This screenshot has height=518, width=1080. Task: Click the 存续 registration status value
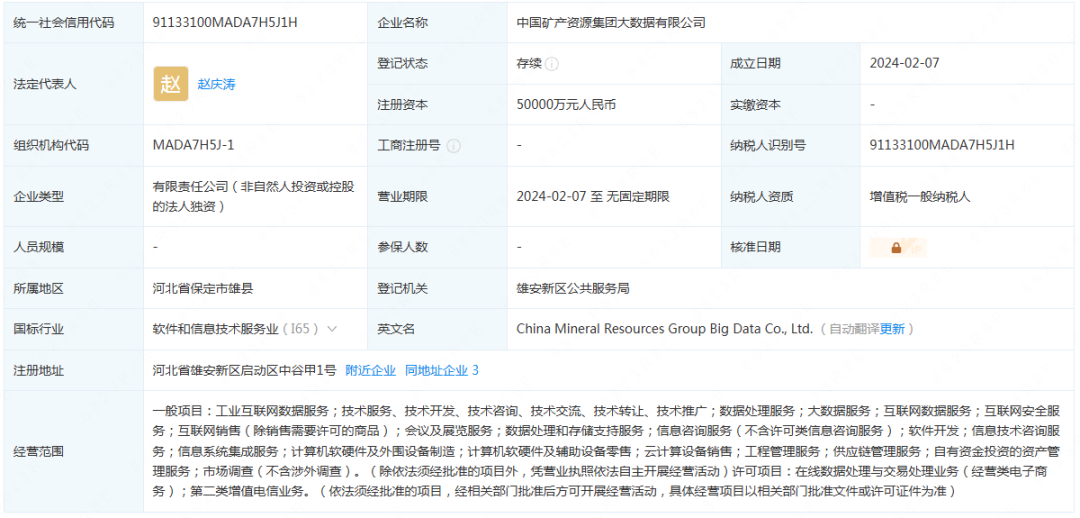coord(529,63)
